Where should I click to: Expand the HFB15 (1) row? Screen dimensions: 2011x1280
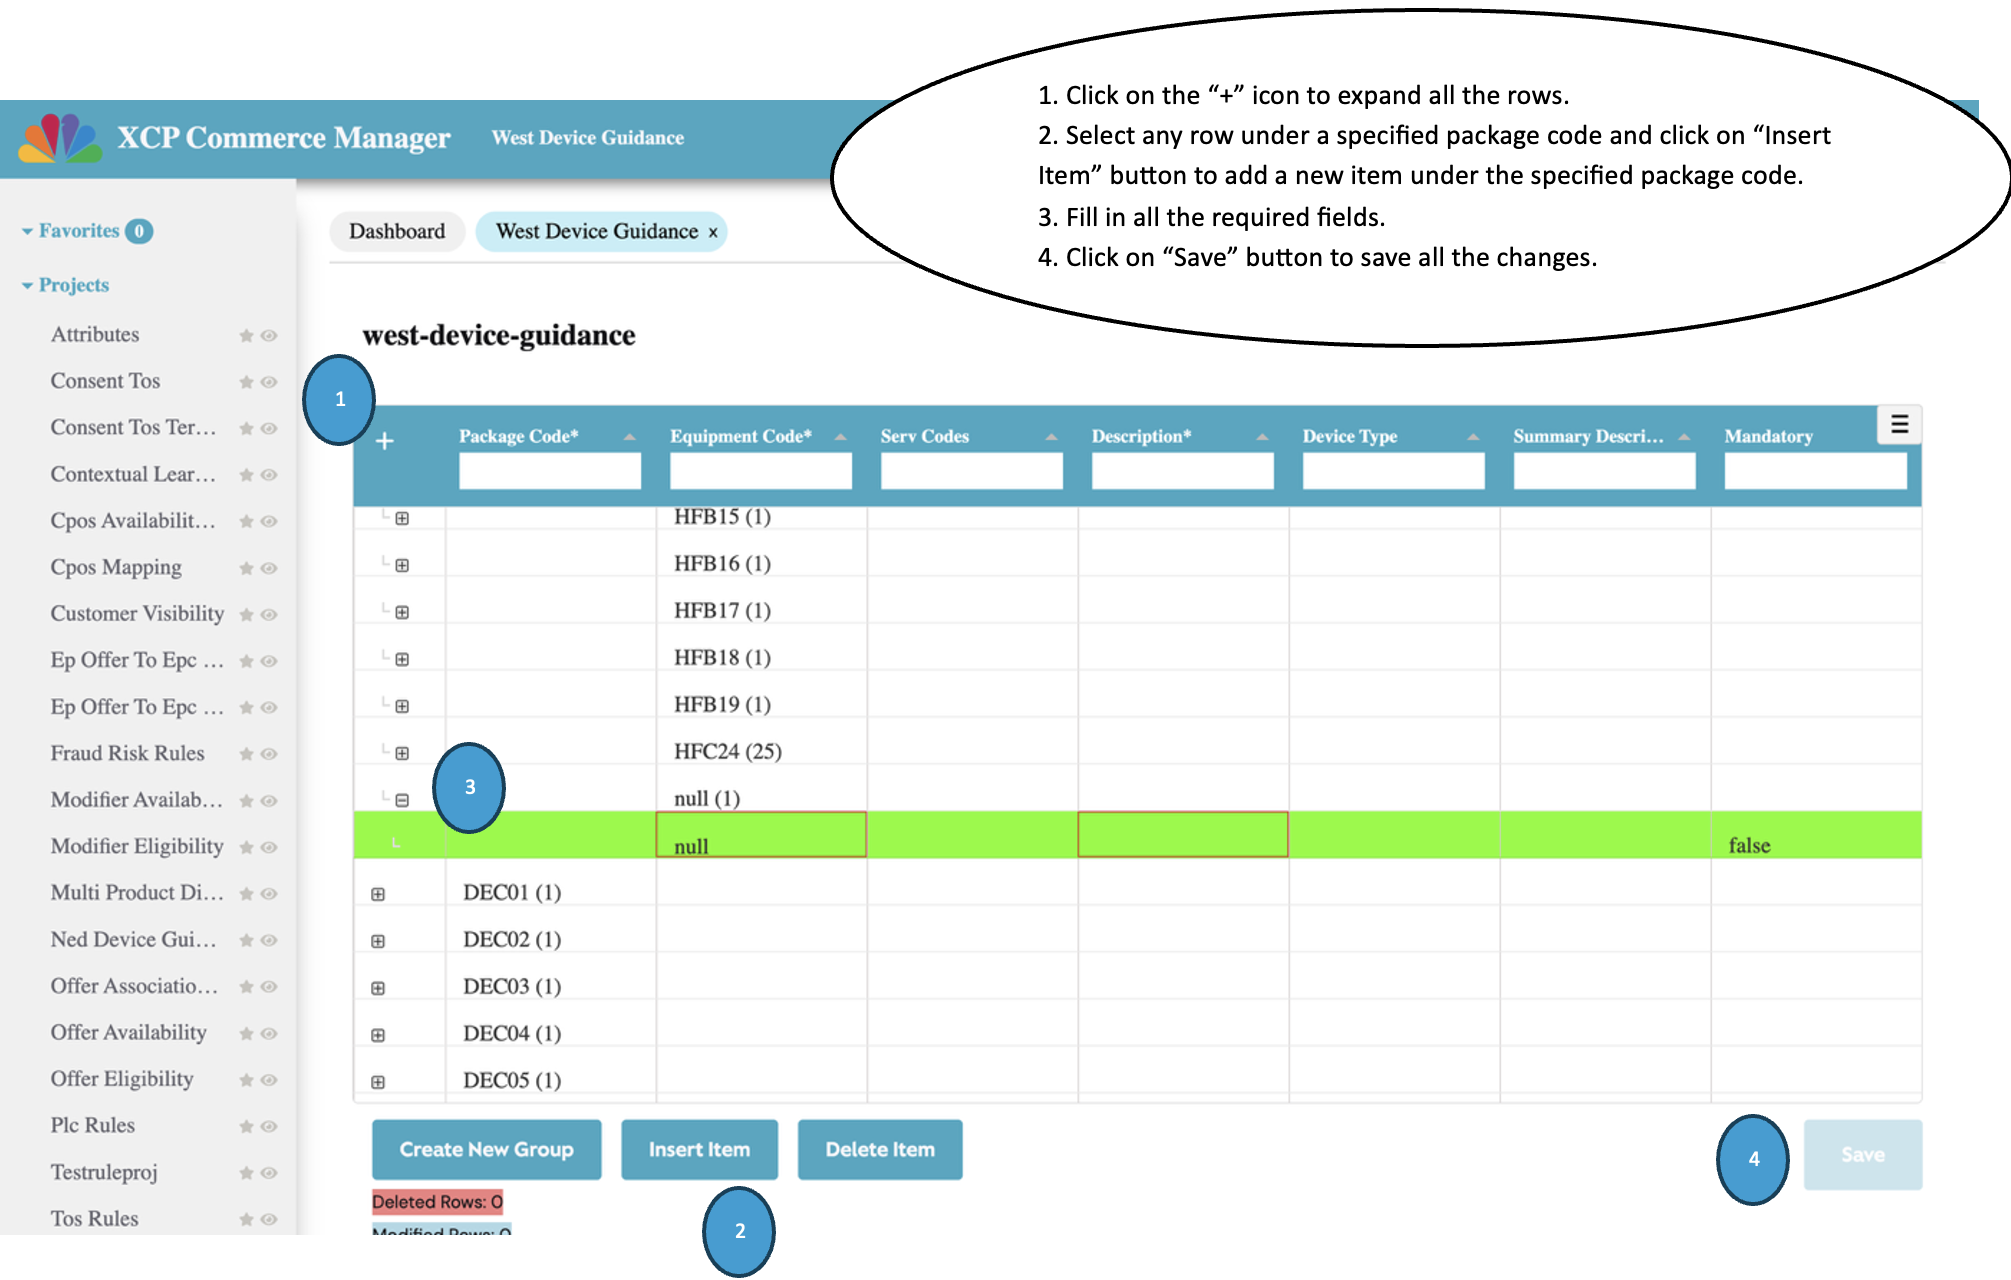tap(402, 518)
